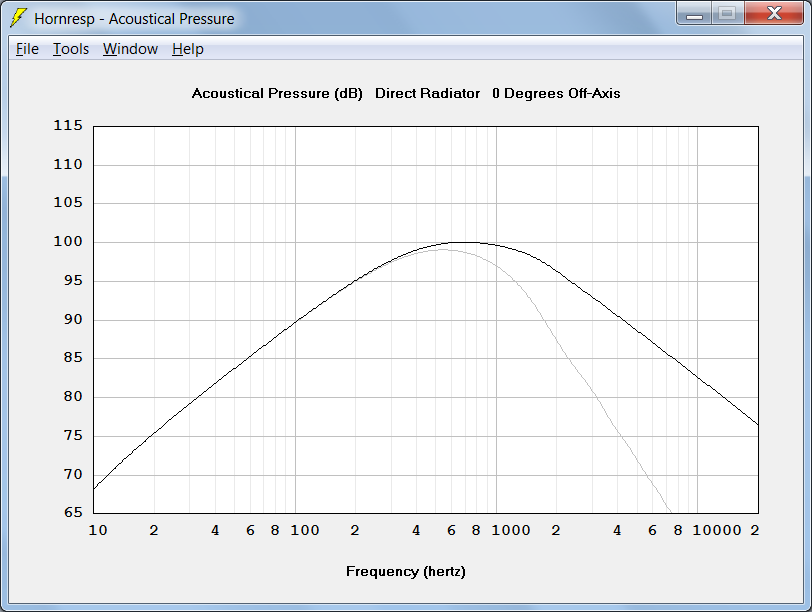Click the 115 y-axis value
812x612 pixels.
point(68,125)
